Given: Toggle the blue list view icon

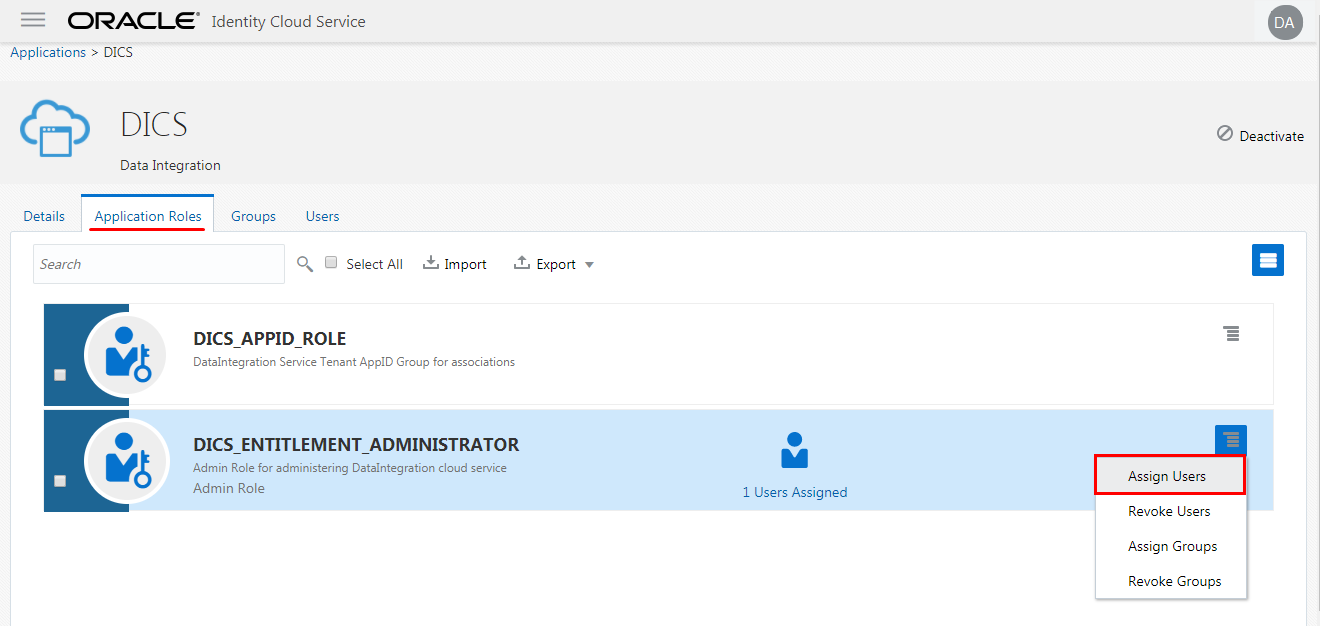Looking at the screenshot, I should pyautogui.click(x=1268, y=260).
